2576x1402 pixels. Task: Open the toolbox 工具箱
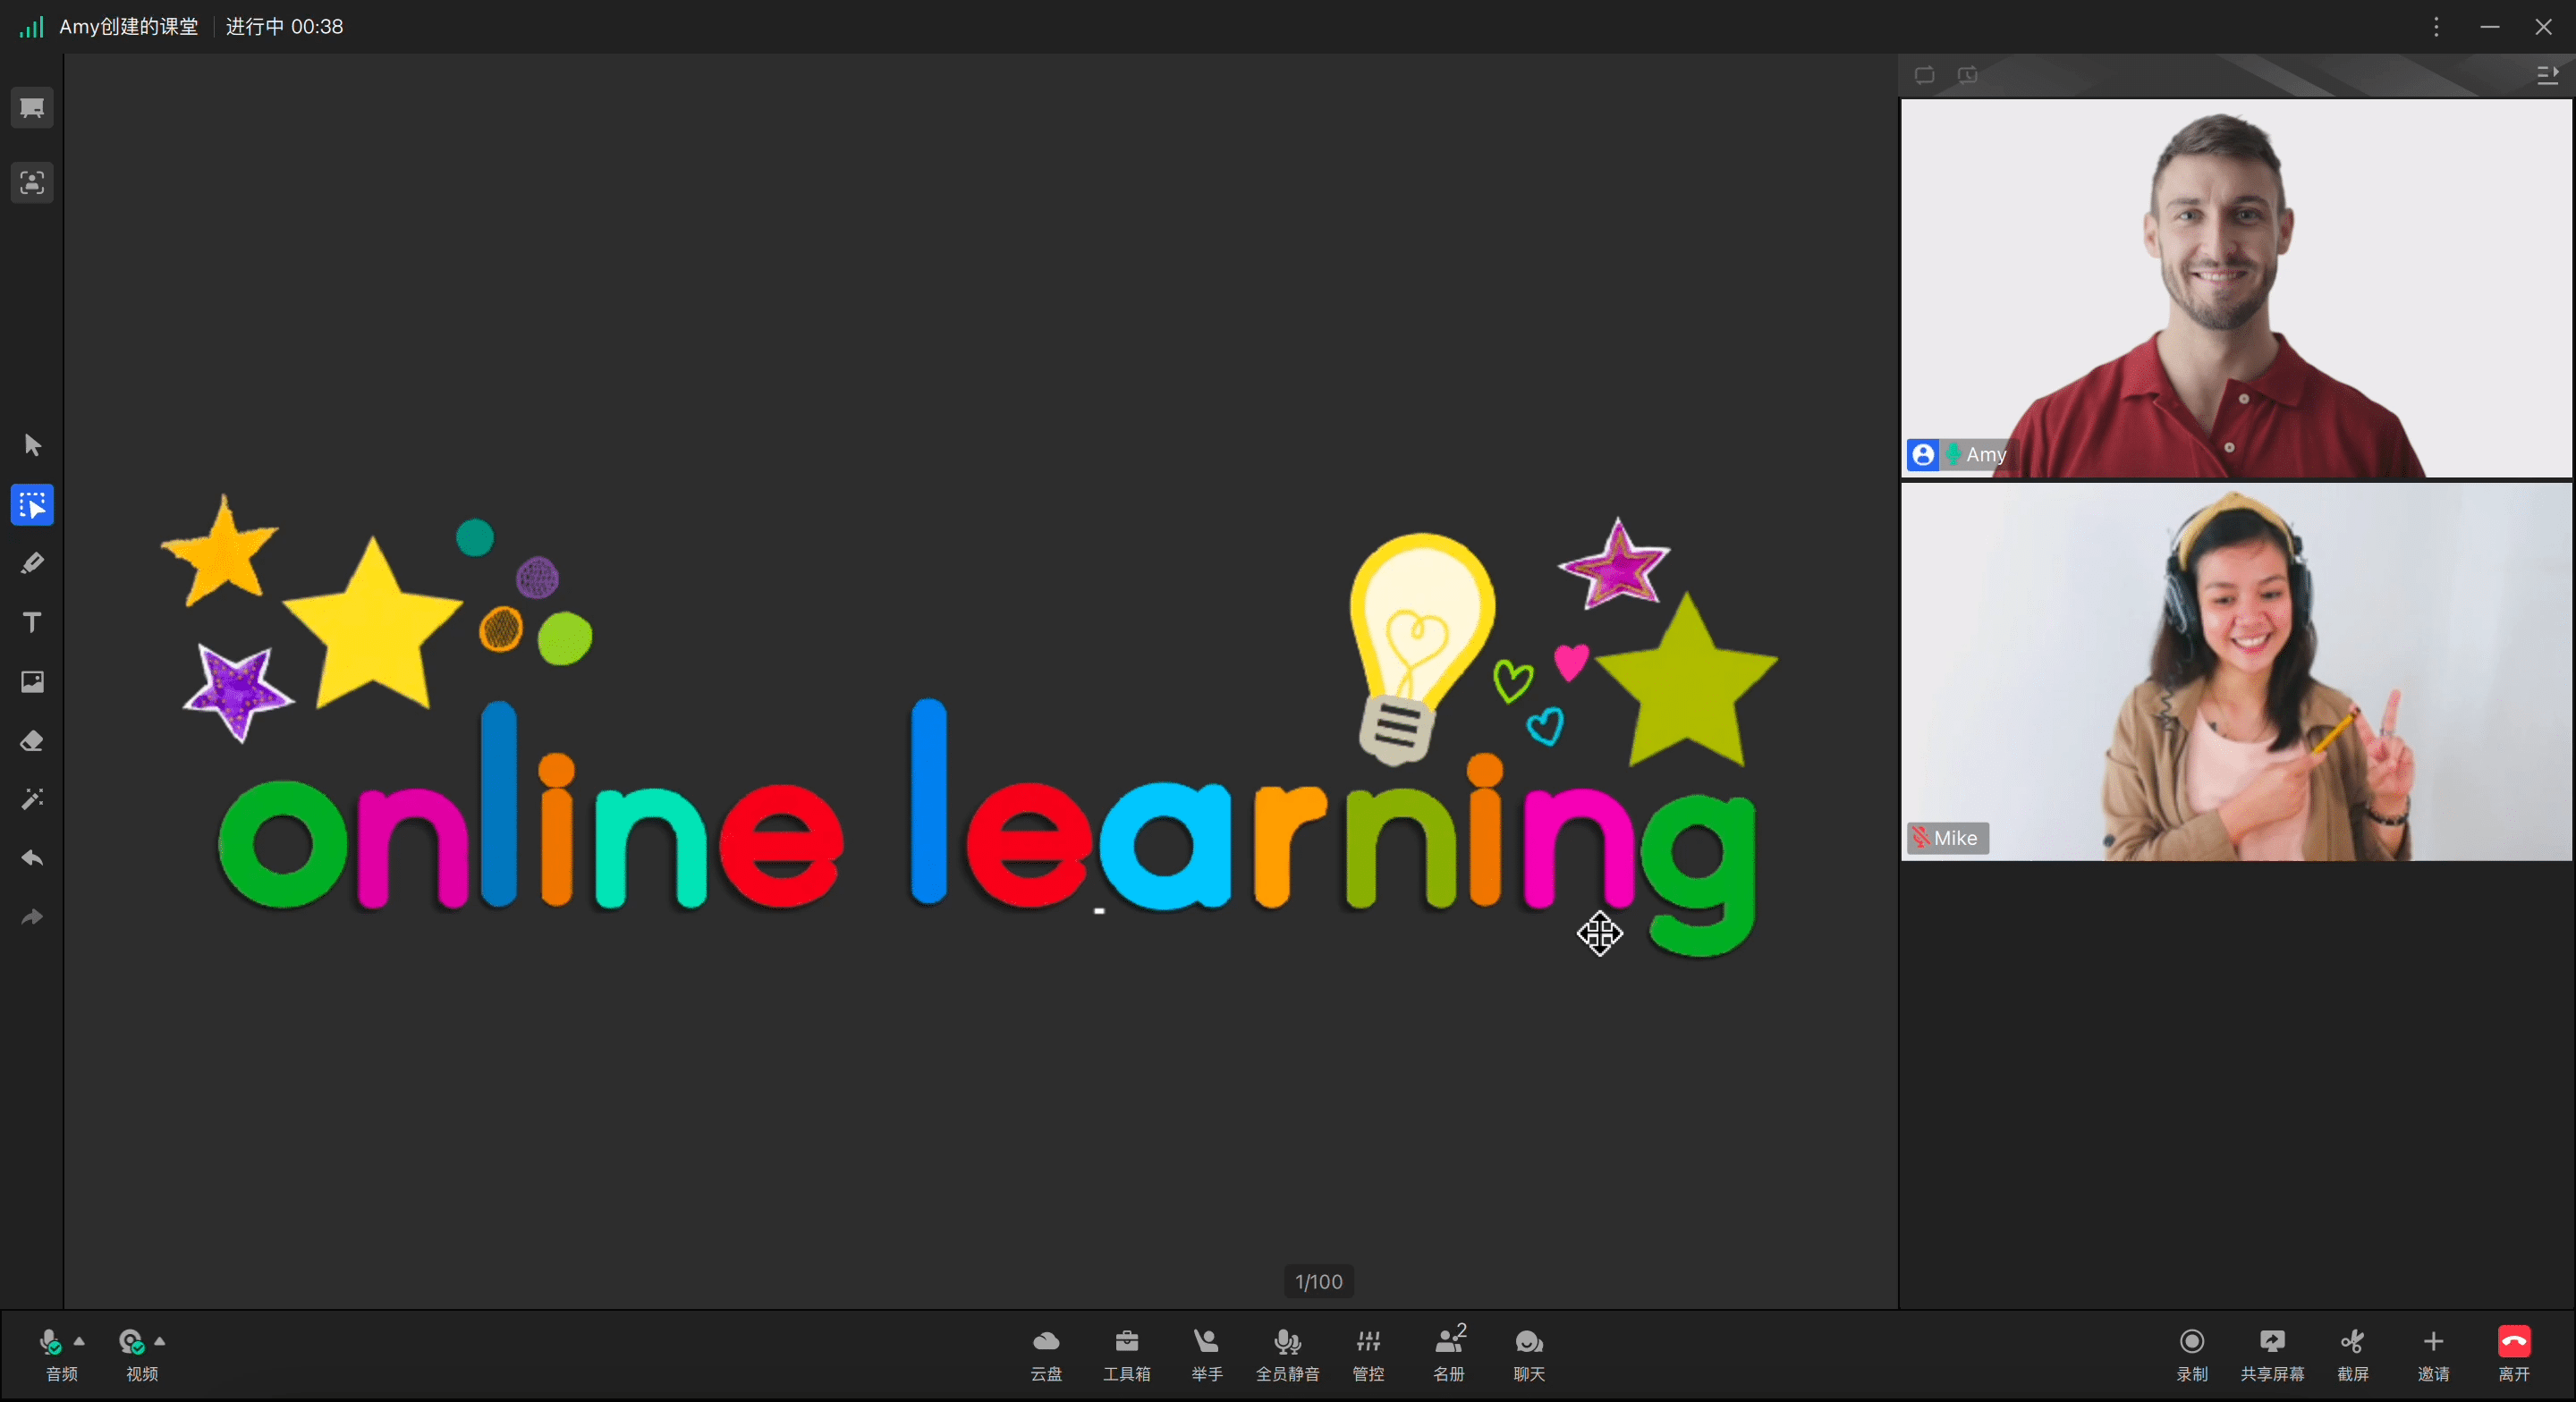(1127, 1355)
